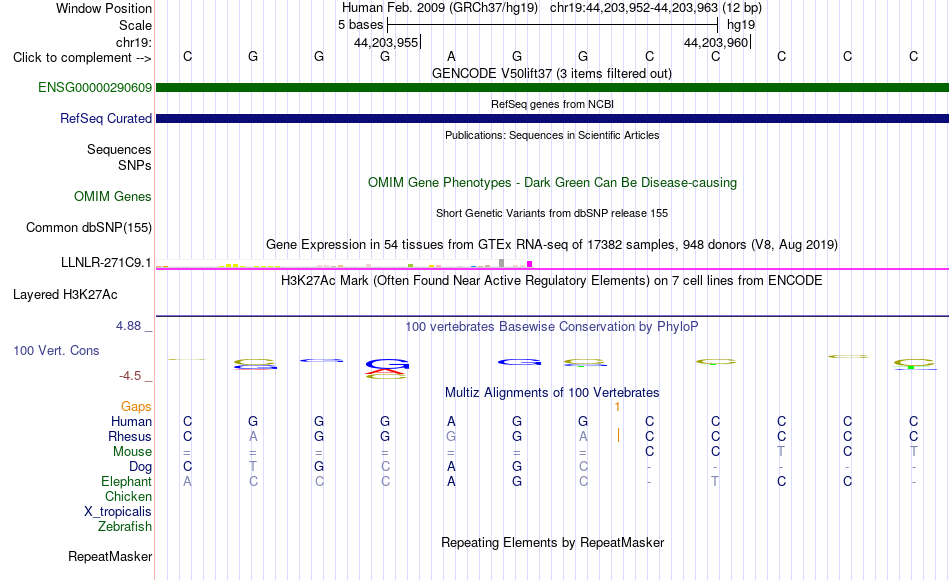Click OMIM Gene Phenotypes track title
This screenshot has height=580, width=950.
click(552, 182)
